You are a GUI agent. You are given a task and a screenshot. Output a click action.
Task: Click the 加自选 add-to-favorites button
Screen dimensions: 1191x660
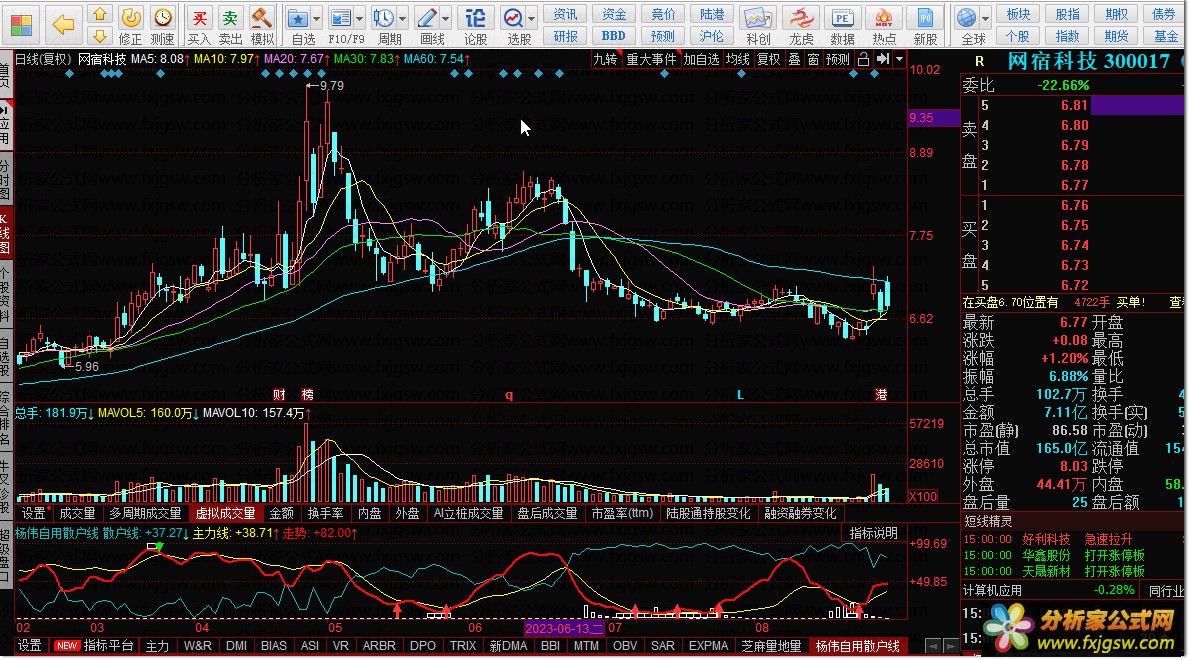click(701, 59)
